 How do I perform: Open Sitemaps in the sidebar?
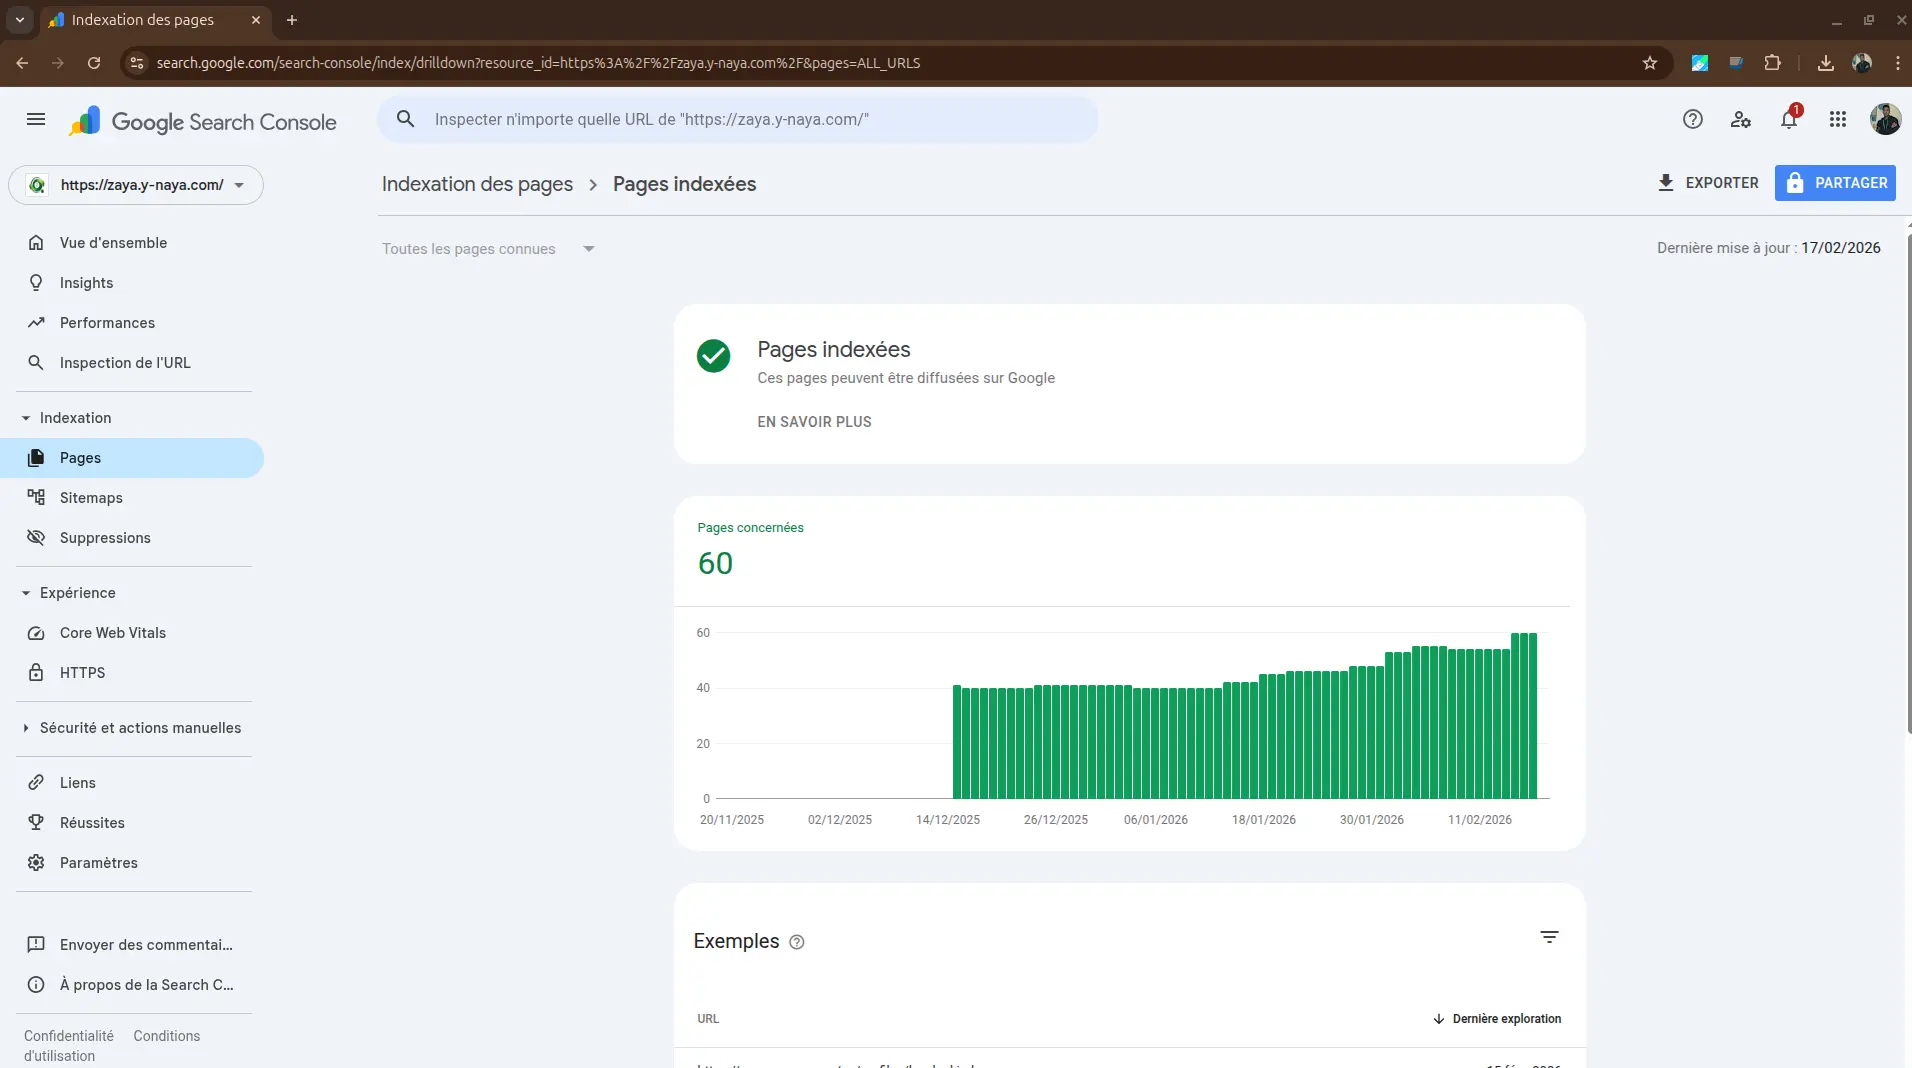point(91,498)
